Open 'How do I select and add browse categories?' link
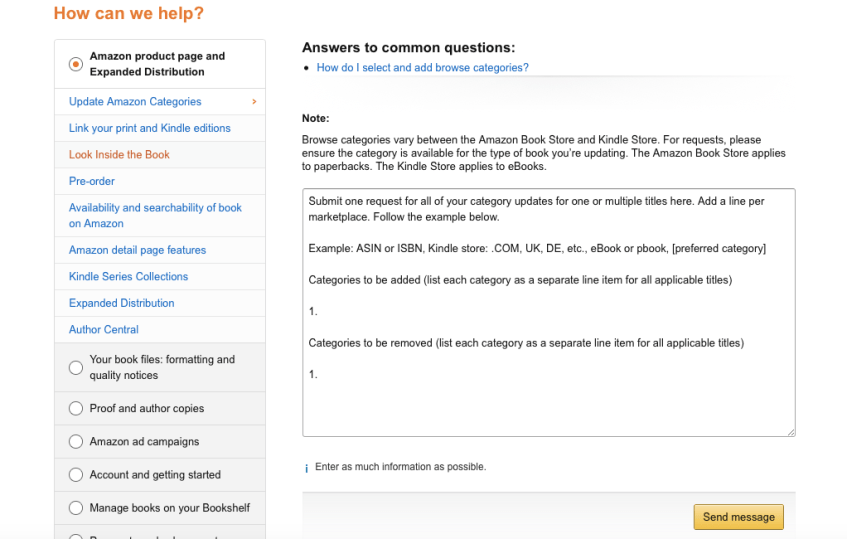Viewport: 847px width, 539px height. (422, 68)
